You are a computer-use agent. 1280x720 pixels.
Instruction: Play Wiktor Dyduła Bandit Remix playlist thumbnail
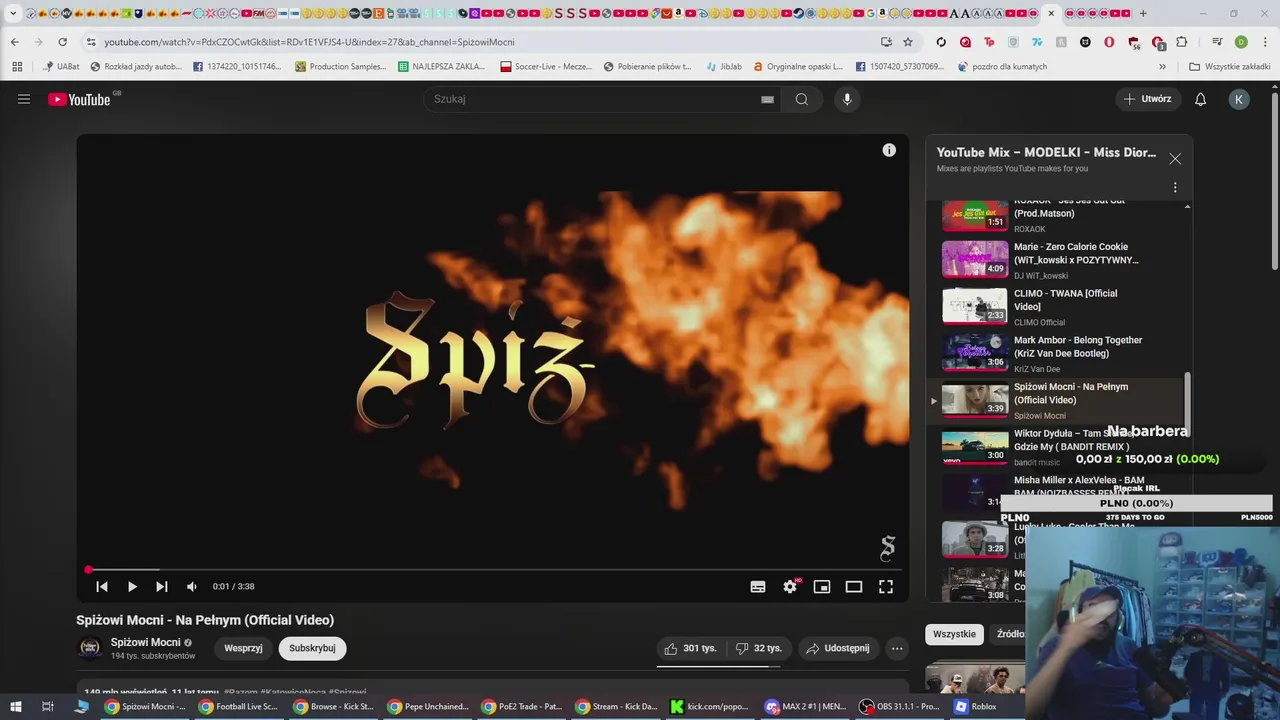click(975, 447)
